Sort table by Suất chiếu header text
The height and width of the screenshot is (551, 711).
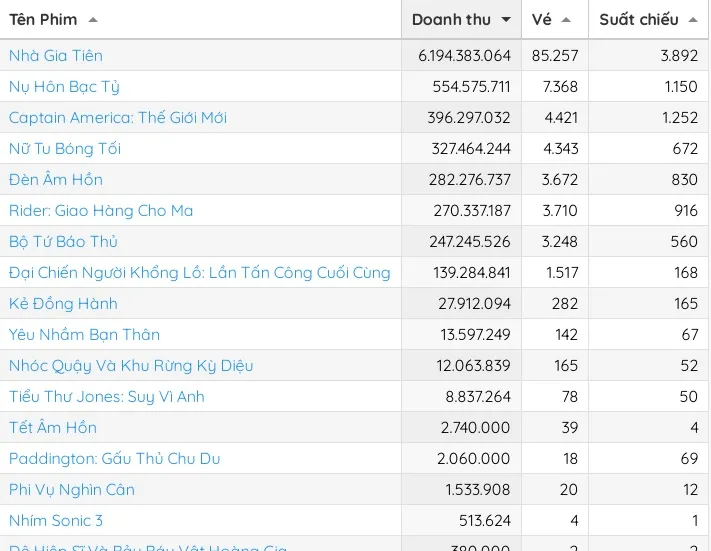(x=639, y=20)
